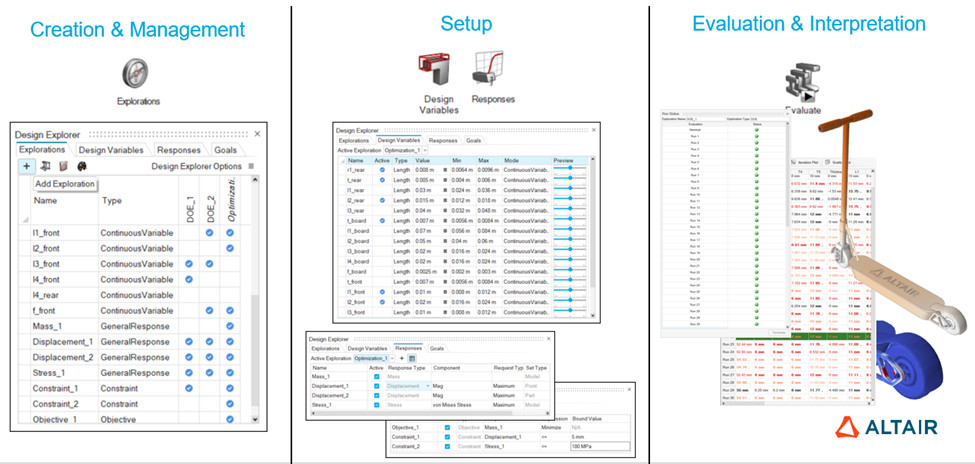Close the left Design Explorer panel
The image size is (975, 464).
[257, 132]
